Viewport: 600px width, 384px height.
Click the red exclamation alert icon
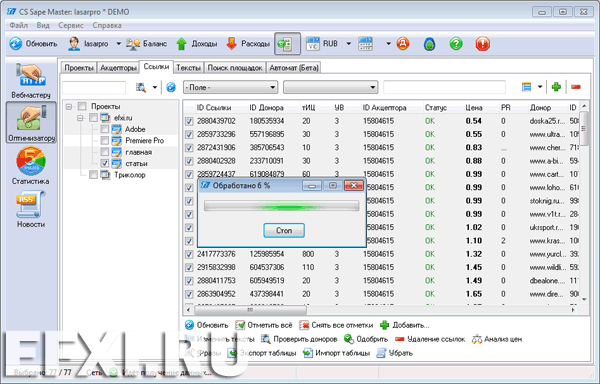(x=483, y=44)
